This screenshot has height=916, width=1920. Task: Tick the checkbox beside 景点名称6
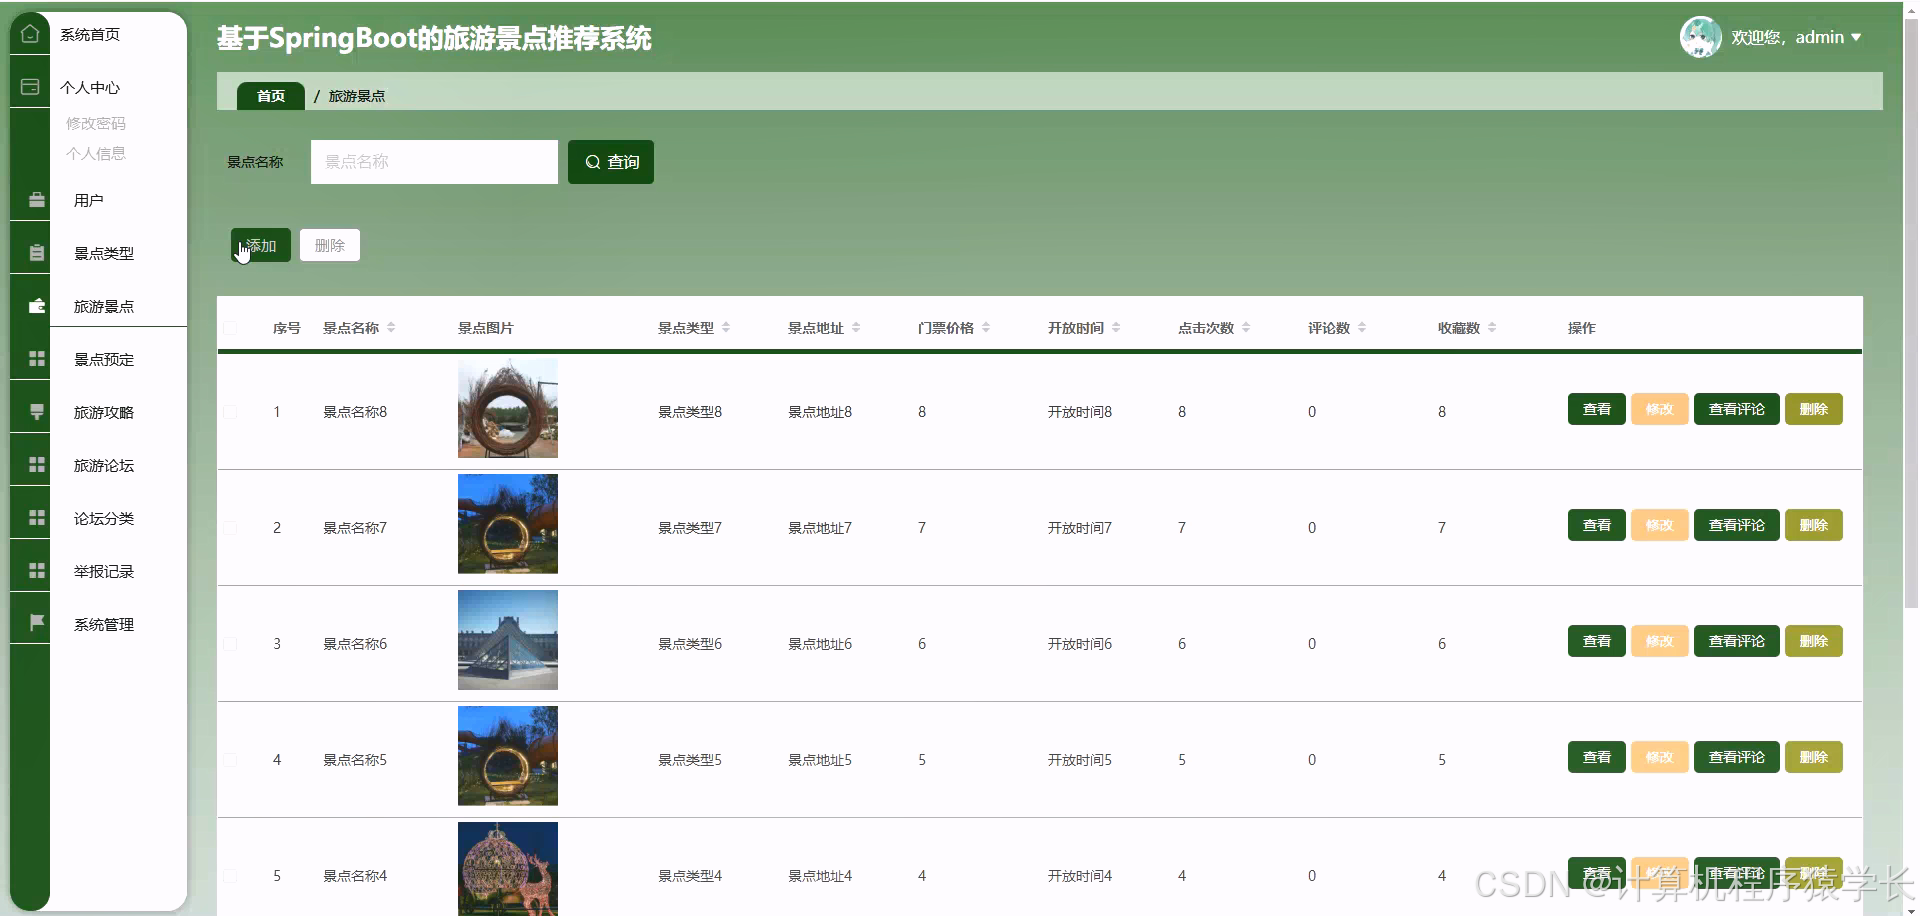[x=229, y=643]
